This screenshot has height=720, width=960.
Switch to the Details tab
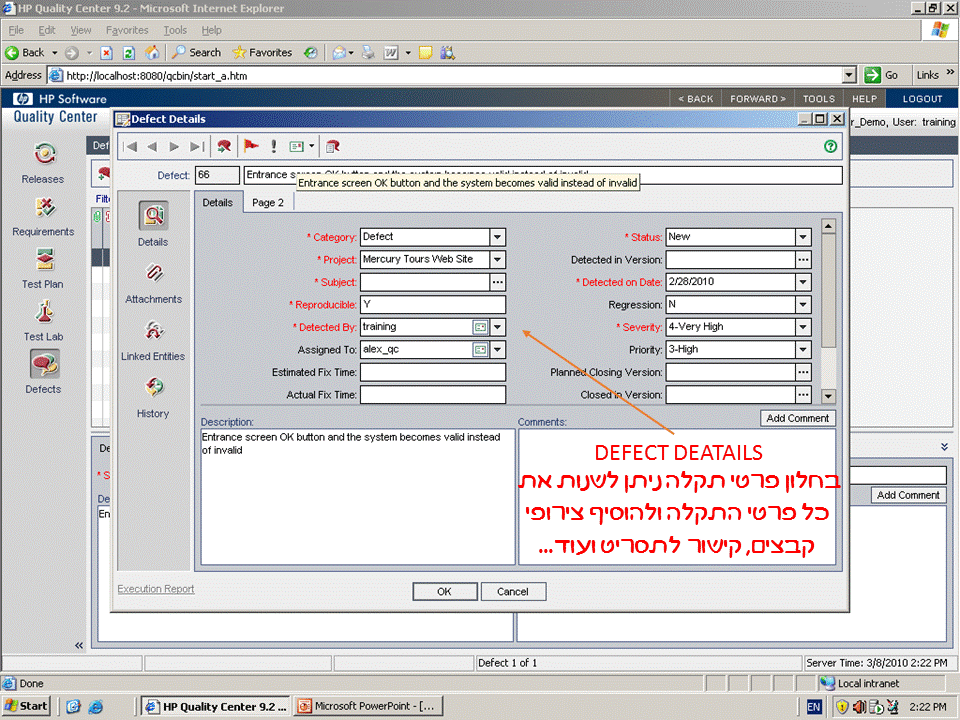(218, 203)
